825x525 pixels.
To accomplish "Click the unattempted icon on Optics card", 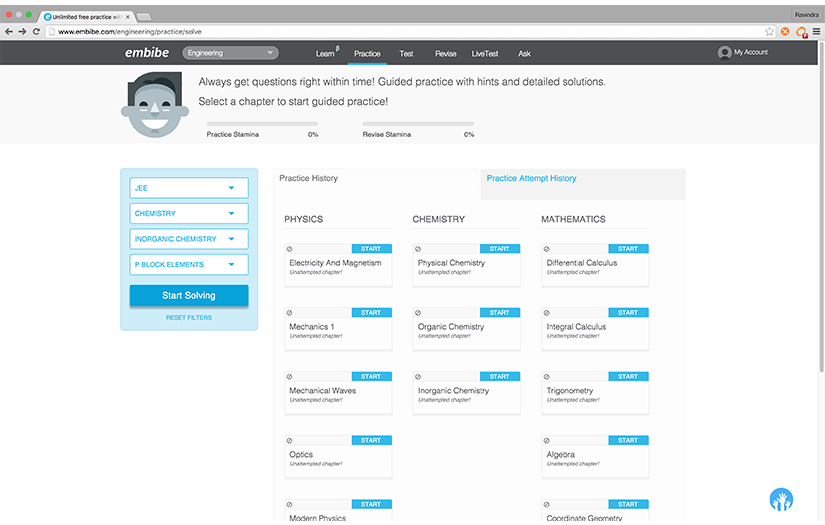I will coord(289,441).
